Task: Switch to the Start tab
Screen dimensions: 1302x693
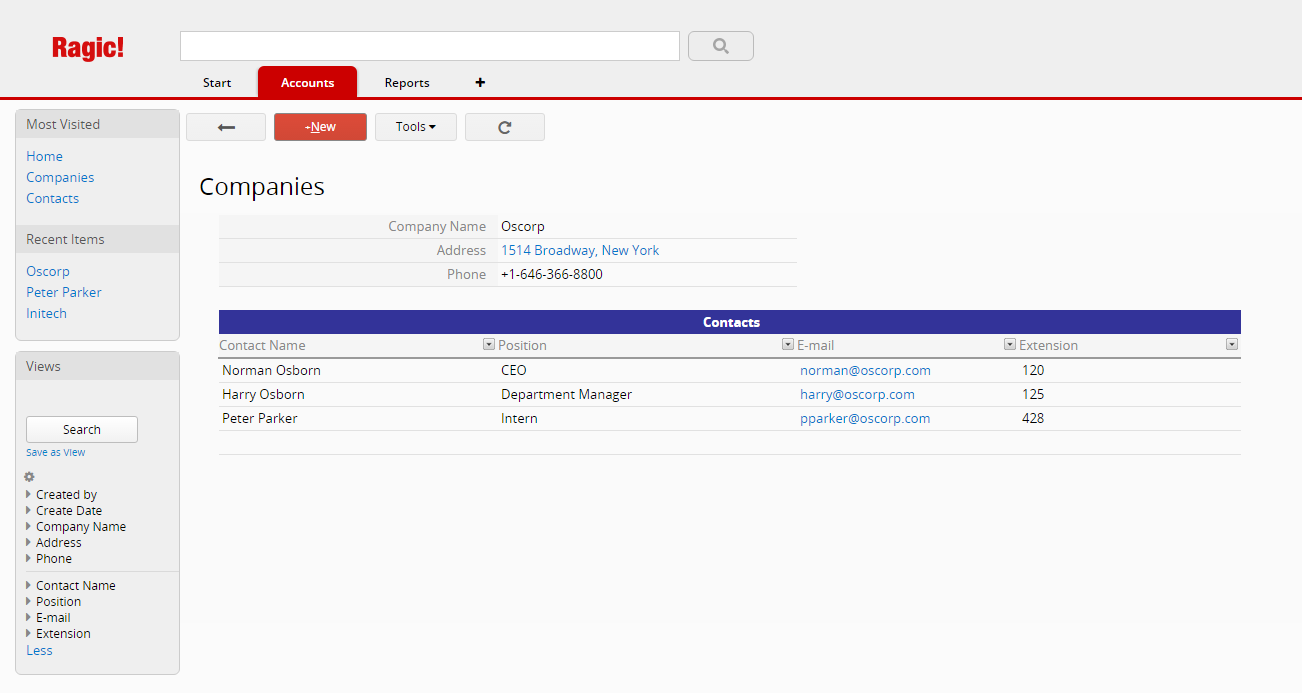Action: [217, 83]
